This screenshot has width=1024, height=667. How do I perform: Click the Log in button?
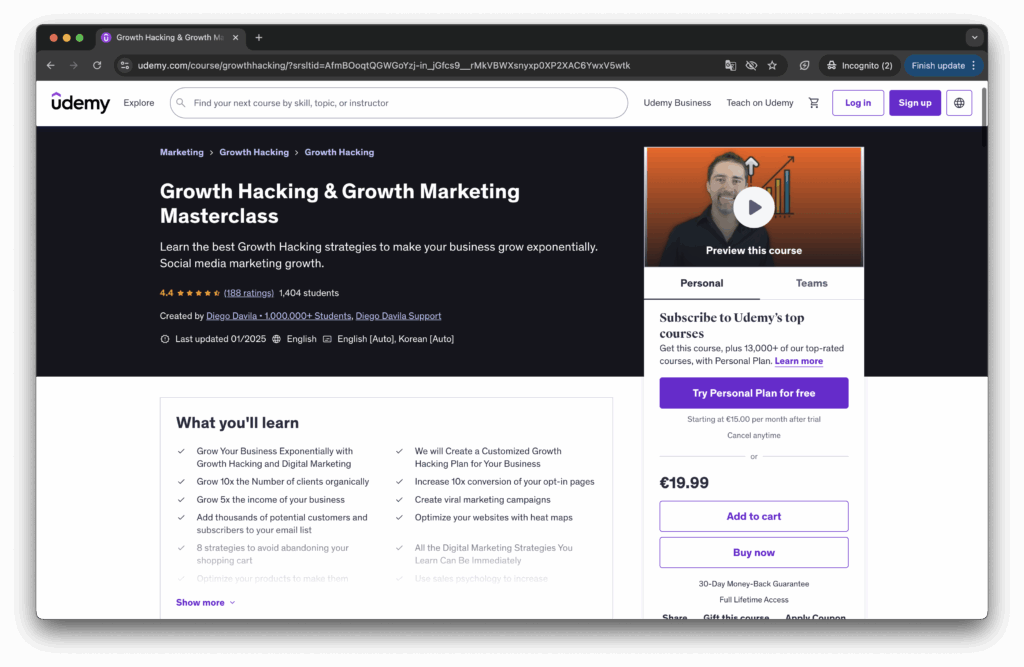coord(857,103)
